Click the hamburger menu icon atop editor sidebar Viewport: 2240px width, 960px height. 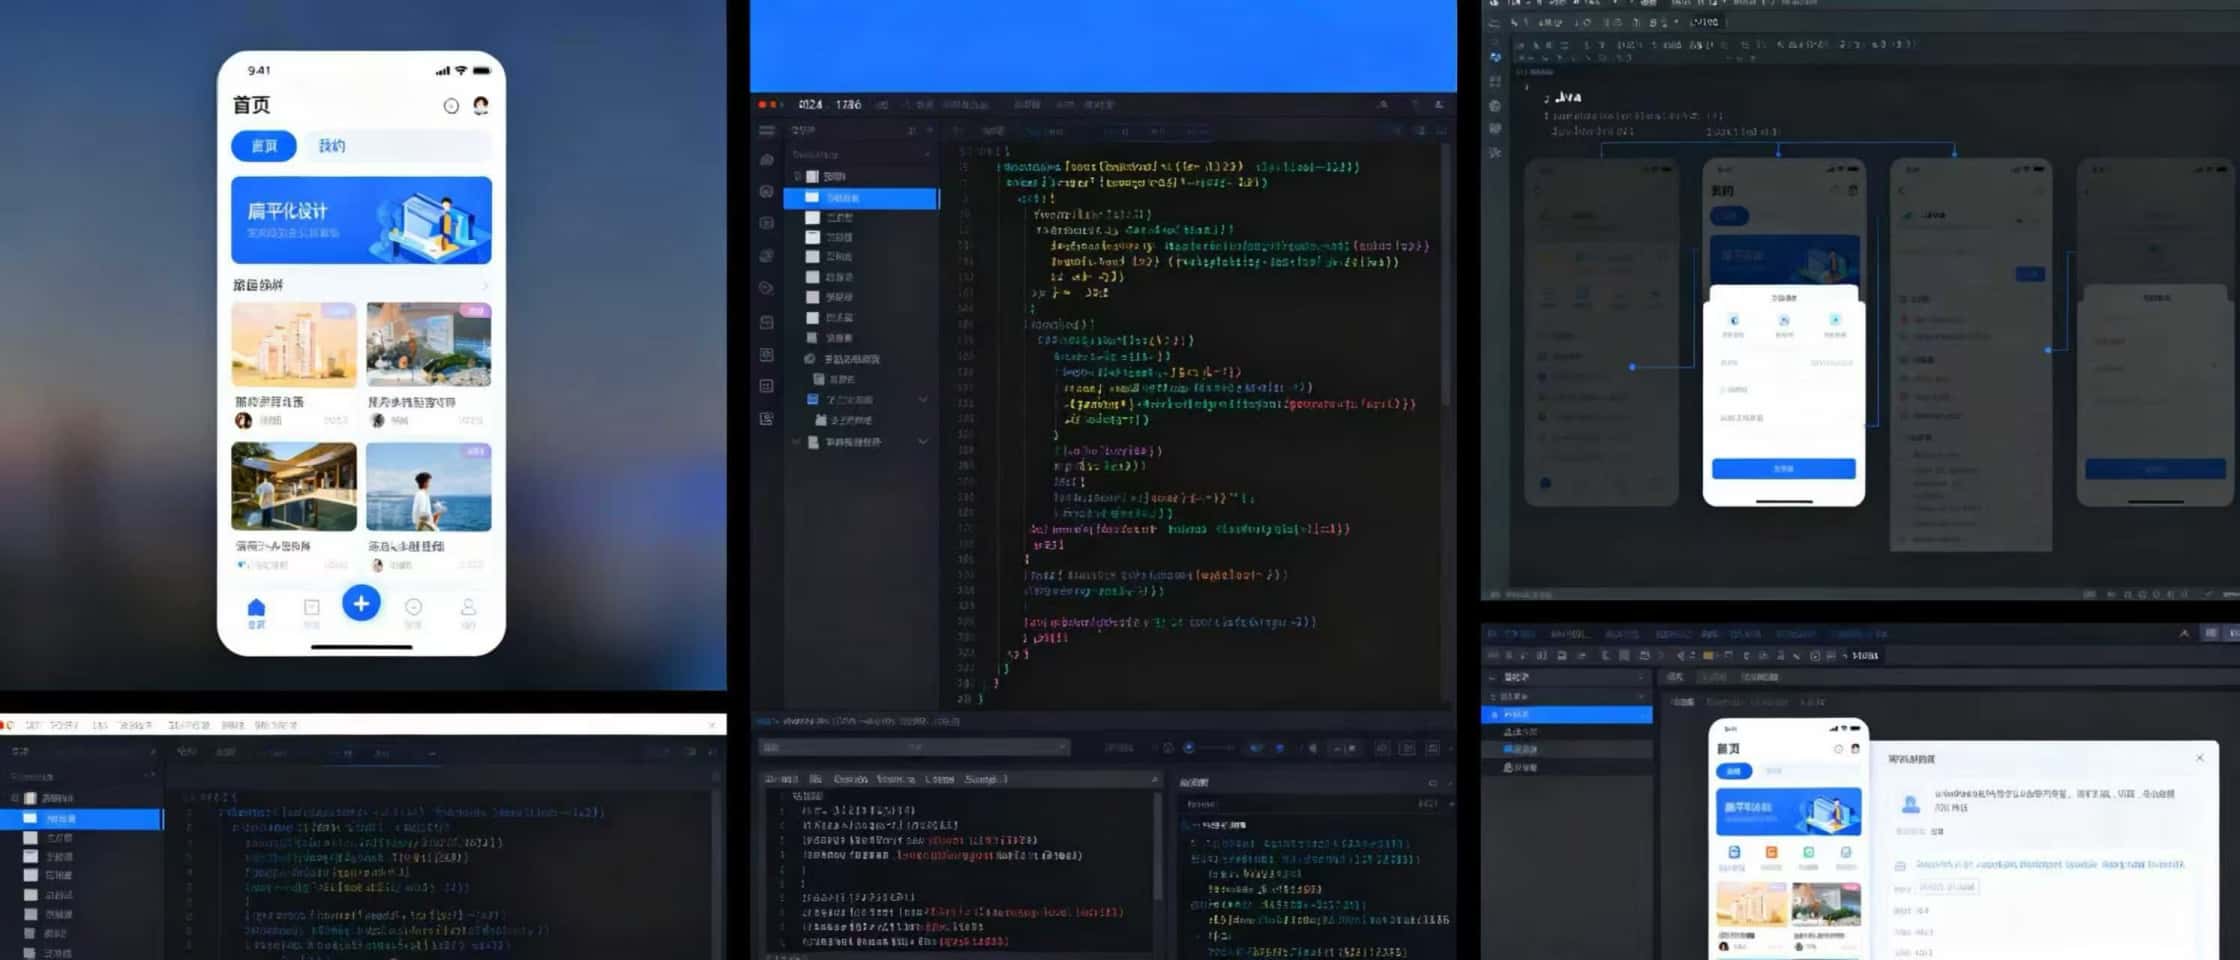click(767, 131)
